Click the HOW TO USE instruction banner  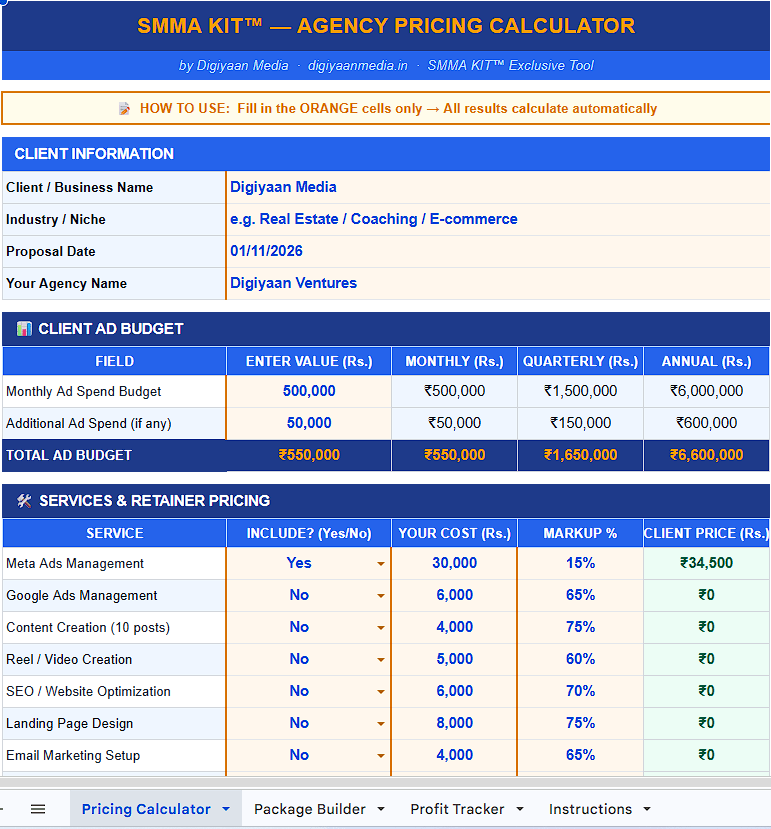pyautogui.click(x=386, y=108)
